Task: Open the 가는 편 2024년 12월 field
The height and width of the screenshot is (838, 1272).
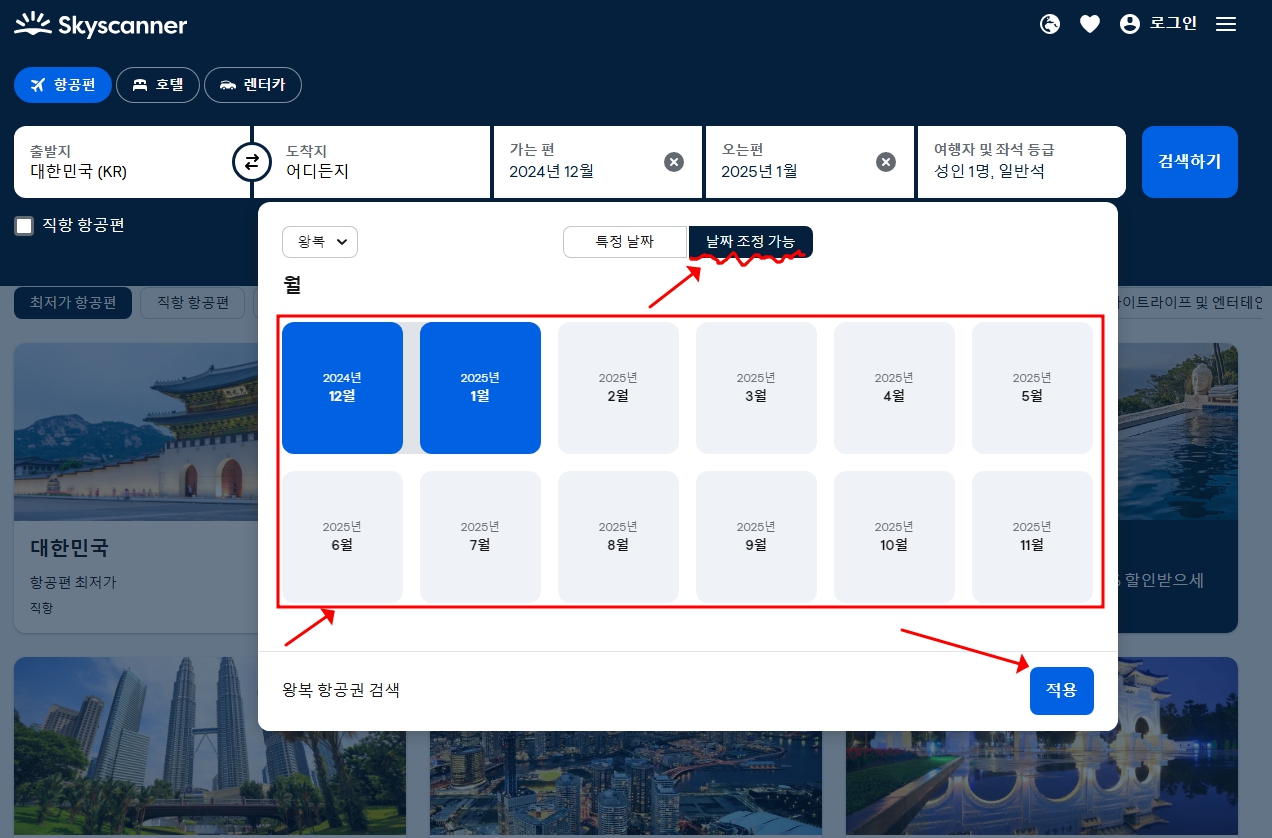Action: pyautogui.click(x=598, y=162)
